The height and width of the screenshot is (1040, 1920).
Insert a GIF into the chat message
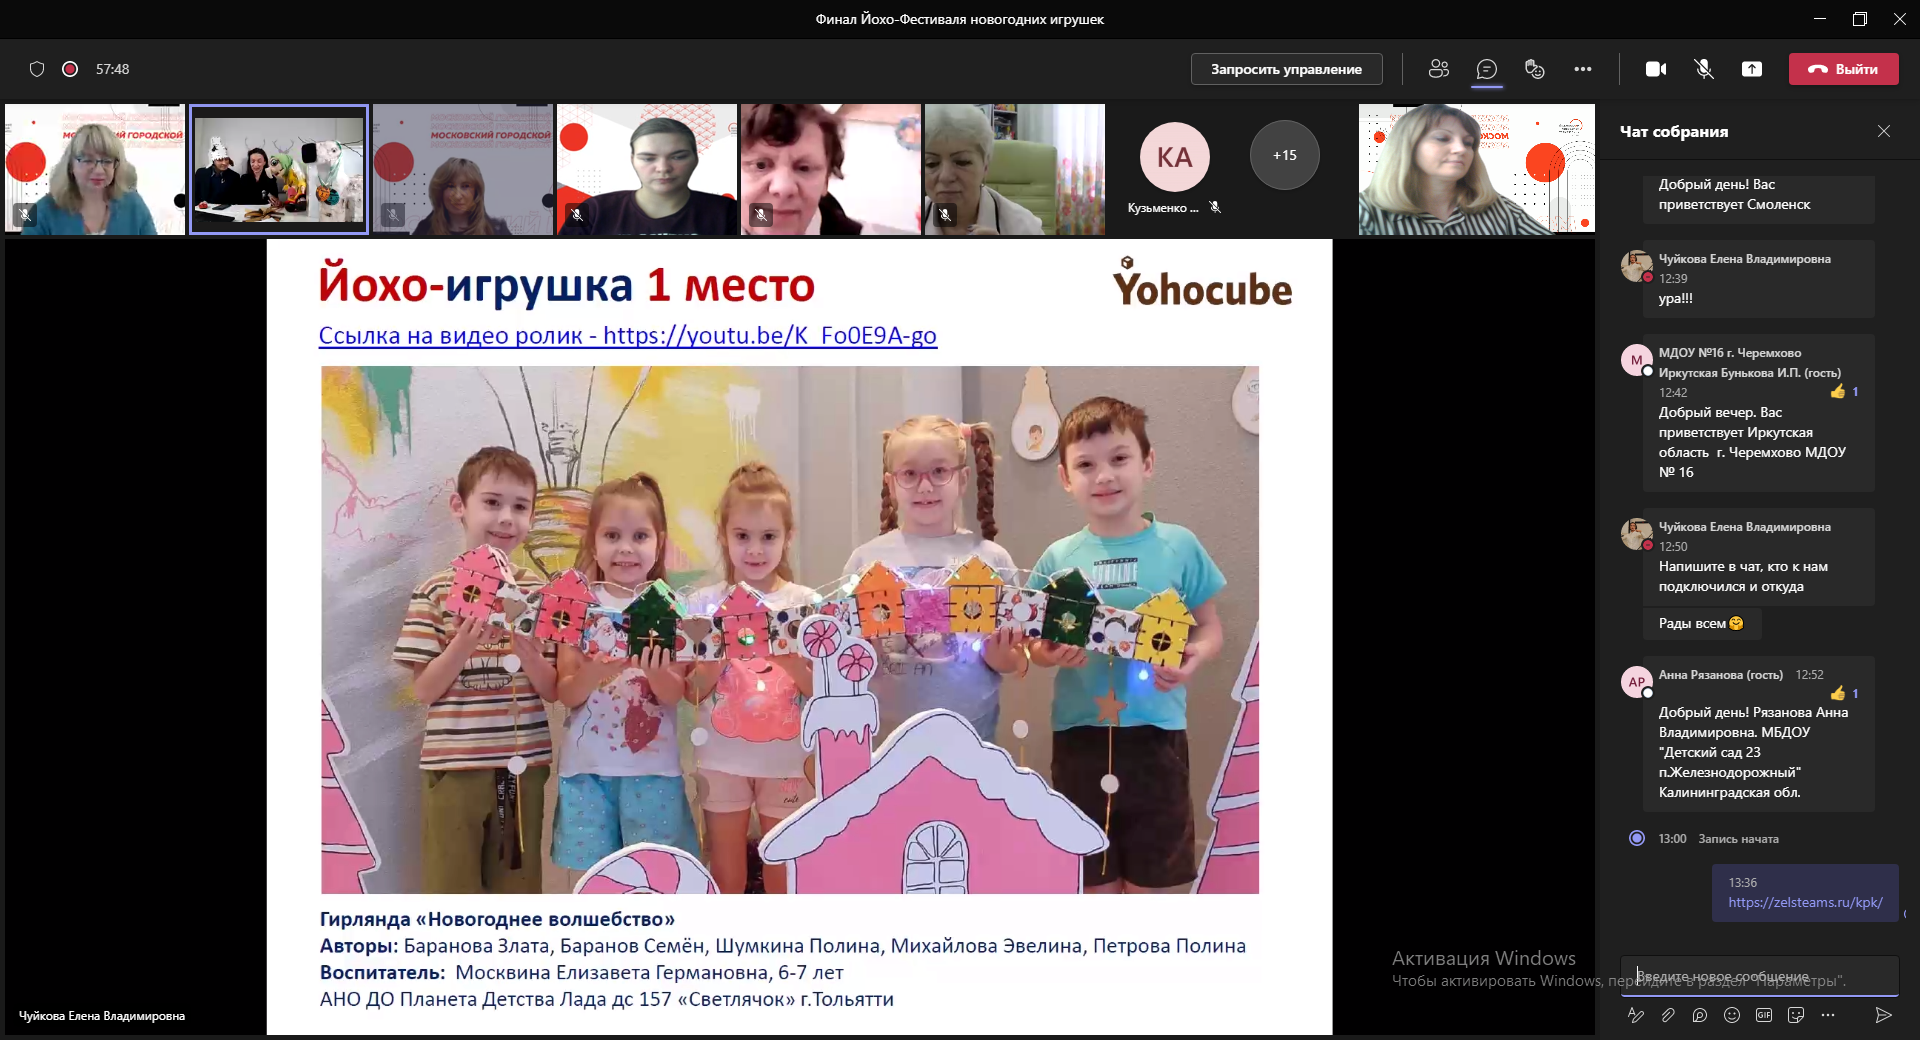pos(1764,1015)
